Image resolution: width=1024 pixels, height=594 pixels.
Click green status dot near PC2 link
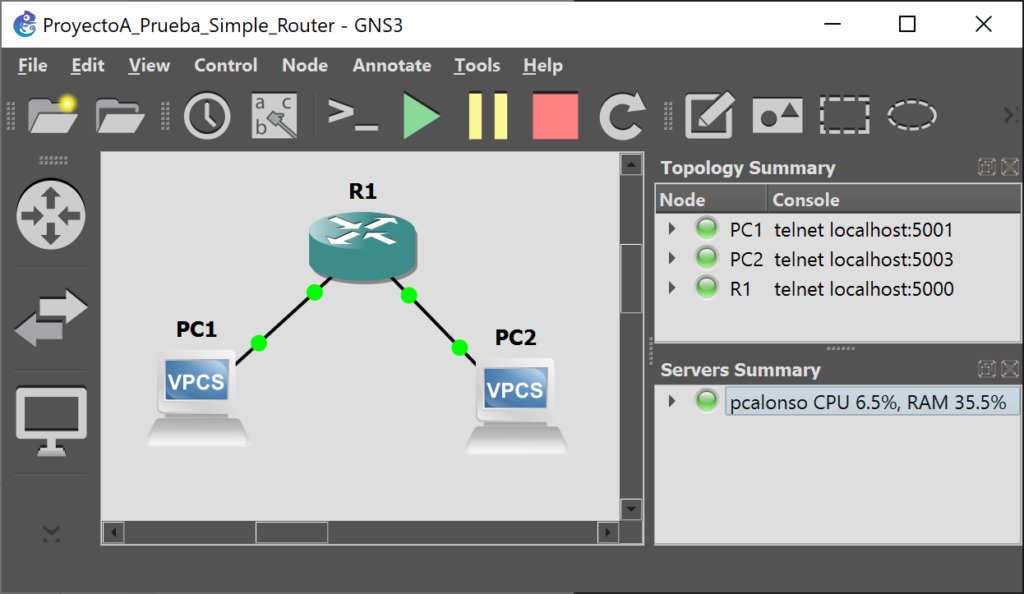click(x=459, y=347)
